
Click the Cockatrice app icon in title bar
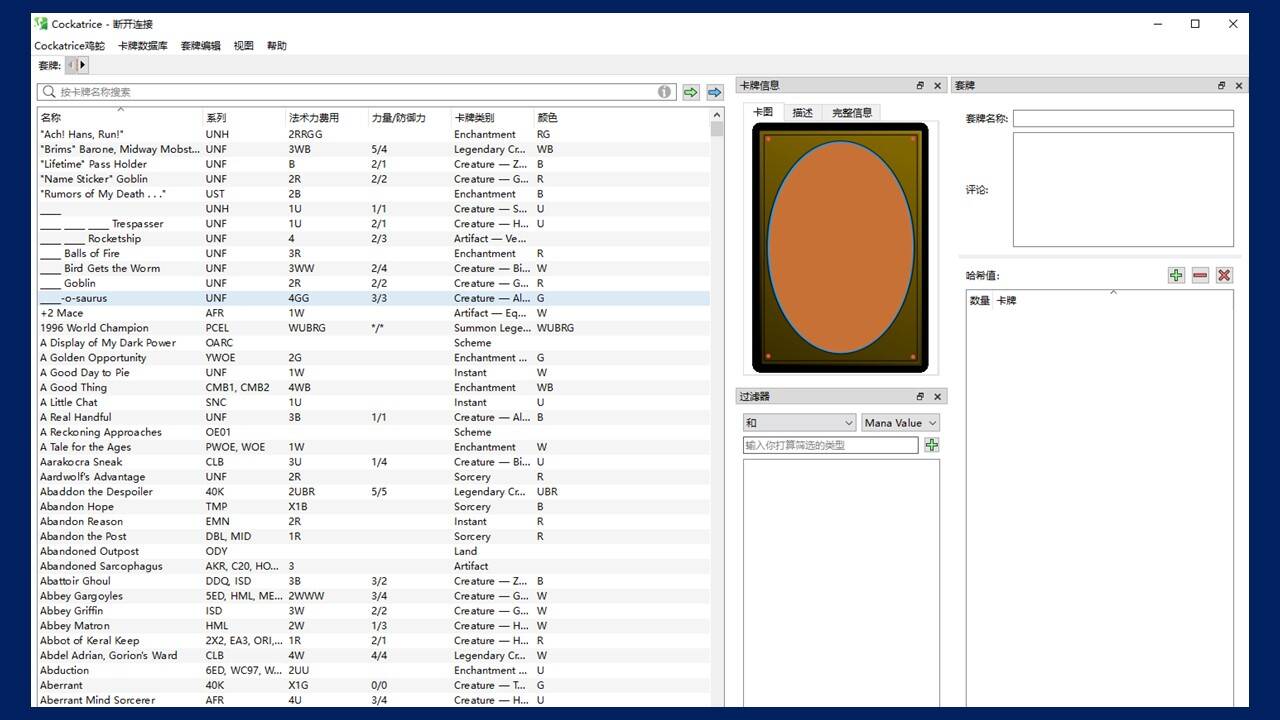(x=41, y=24)
